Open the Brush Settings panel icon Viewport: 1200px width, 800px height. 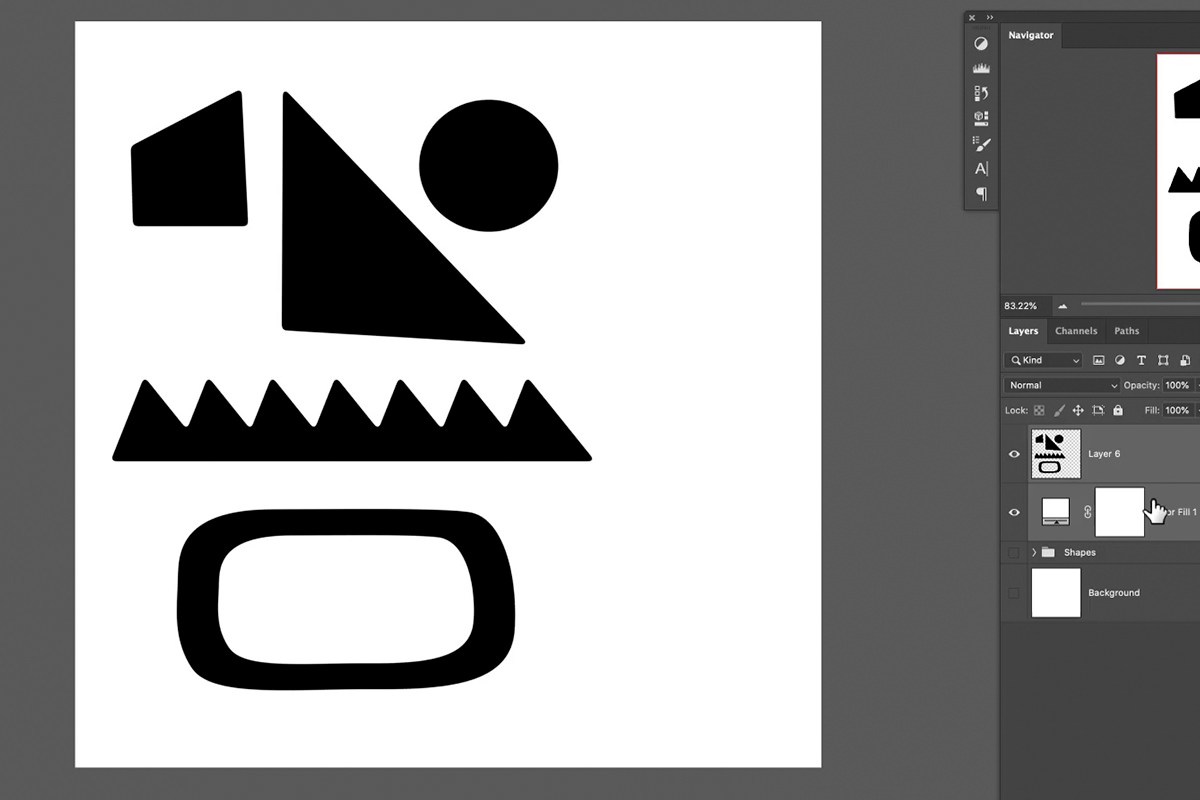[981, 144]
